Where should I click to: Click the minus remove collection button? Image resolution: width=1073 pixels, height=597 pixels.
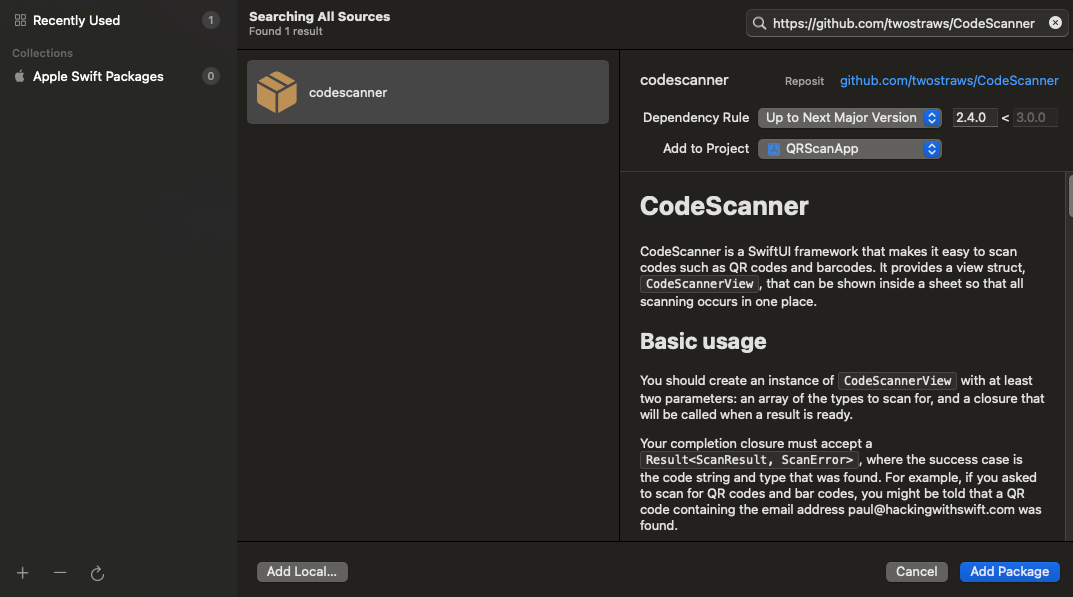tap(60, 572)
